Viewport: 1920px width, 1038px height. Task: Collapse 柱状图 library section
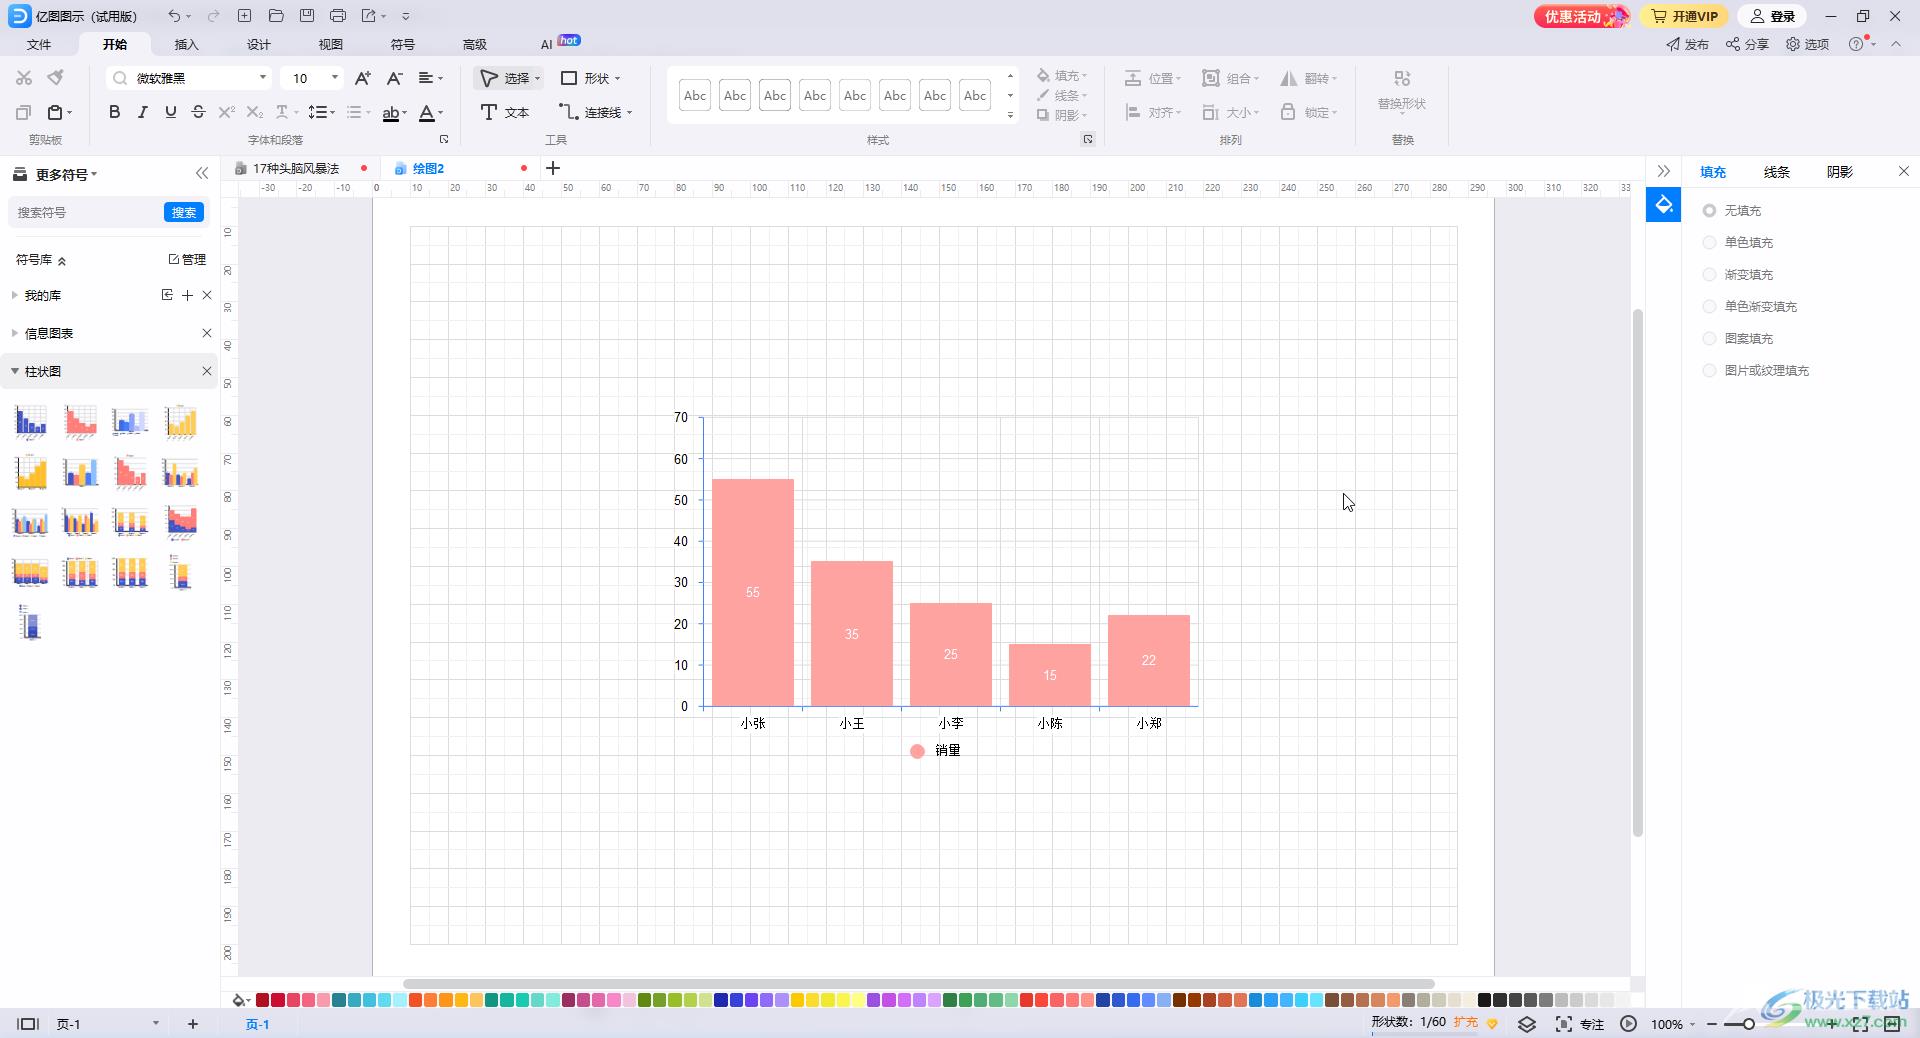(15, 371)
